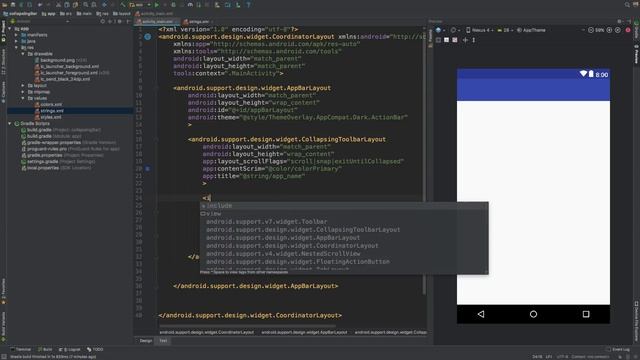This screenshot has height=360, width=640.
Task: Click the blue Help question mark icon
Action: click(x=248, y=5)
